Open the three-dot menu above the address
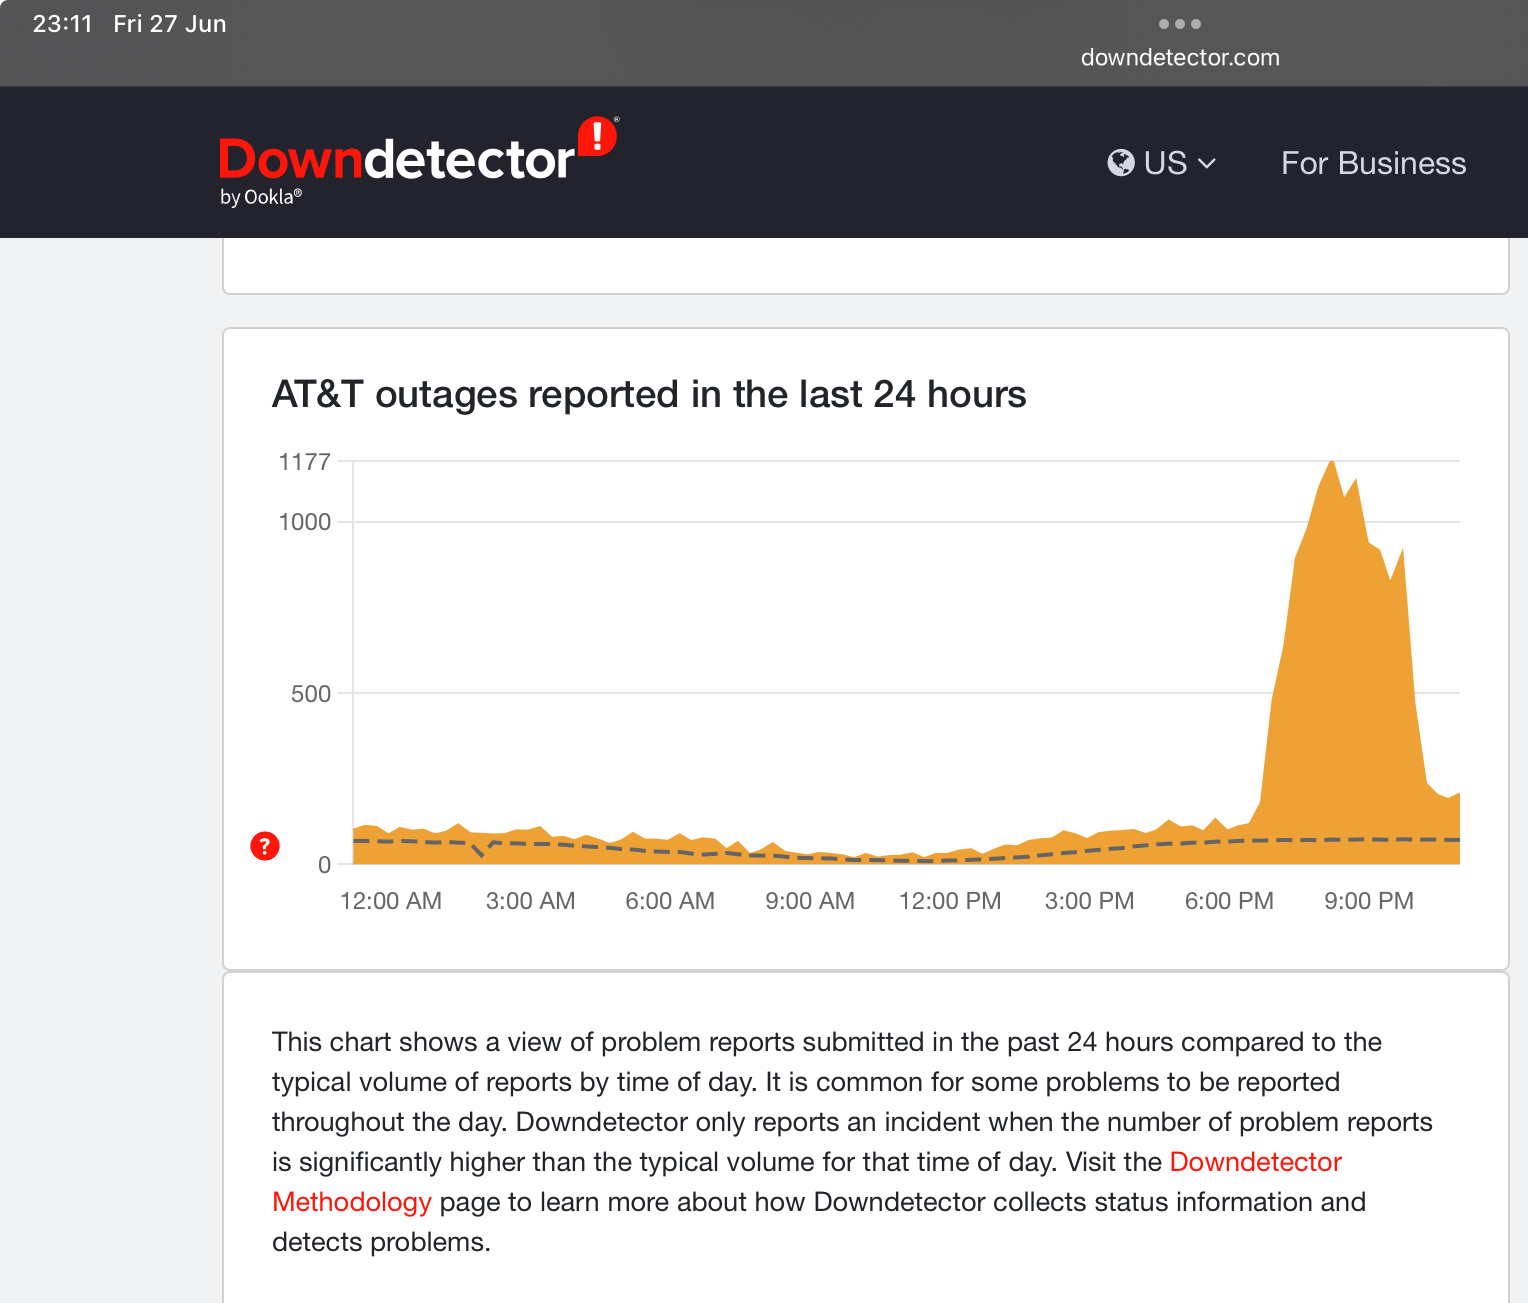The image size is (1528, 1303). [x=1180, y=24]
